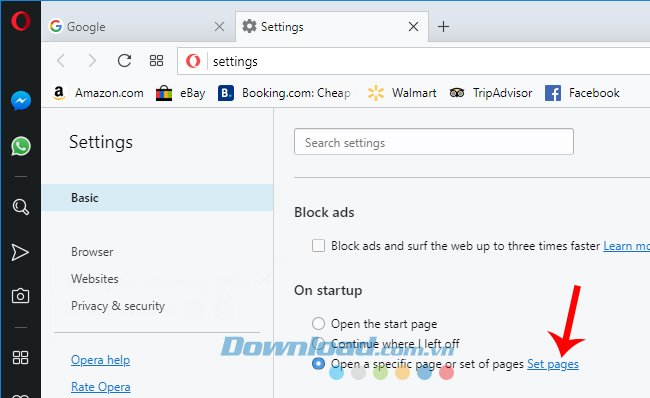
Task: Go forward to the next page
Action: click(92, 61)
